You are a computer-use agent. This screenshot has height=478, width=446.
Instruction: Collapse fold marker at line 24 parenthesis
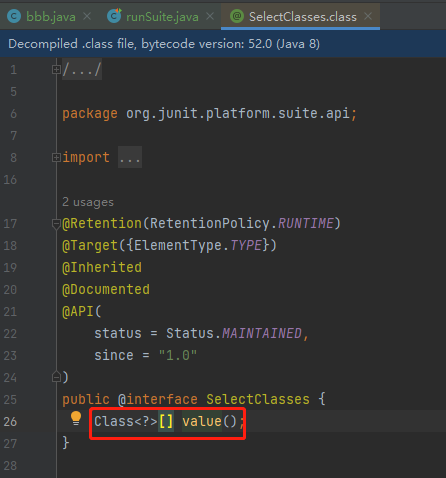(x=56, y=377)
